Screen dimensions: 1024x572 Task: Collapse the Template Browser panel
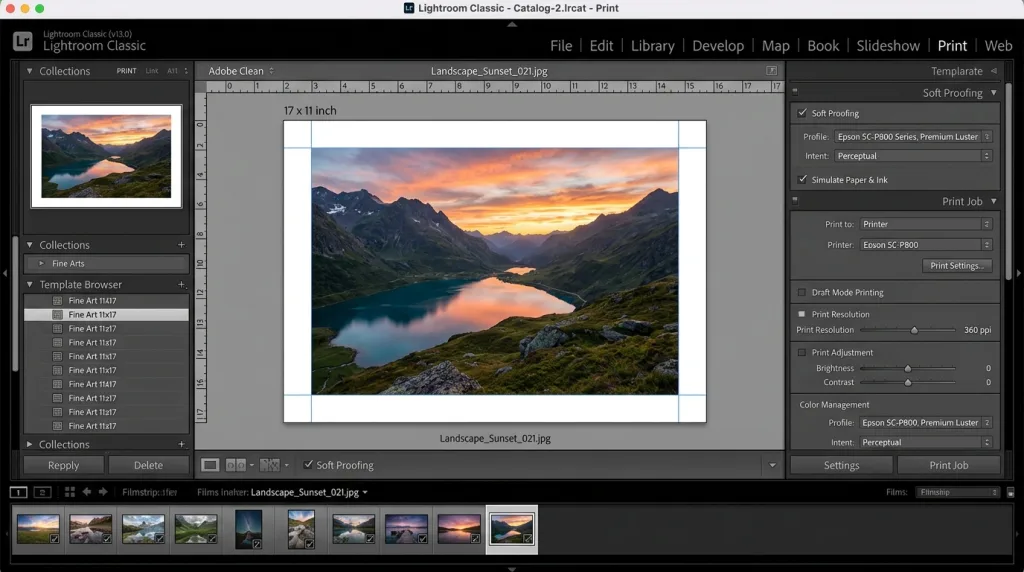[x=29, y=284]
